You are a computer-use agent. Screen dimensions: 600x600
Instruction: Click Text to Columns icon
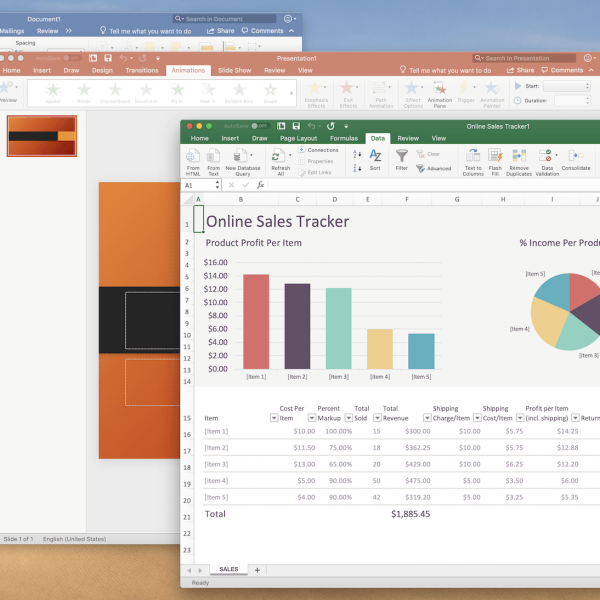[x=473, y=156]
